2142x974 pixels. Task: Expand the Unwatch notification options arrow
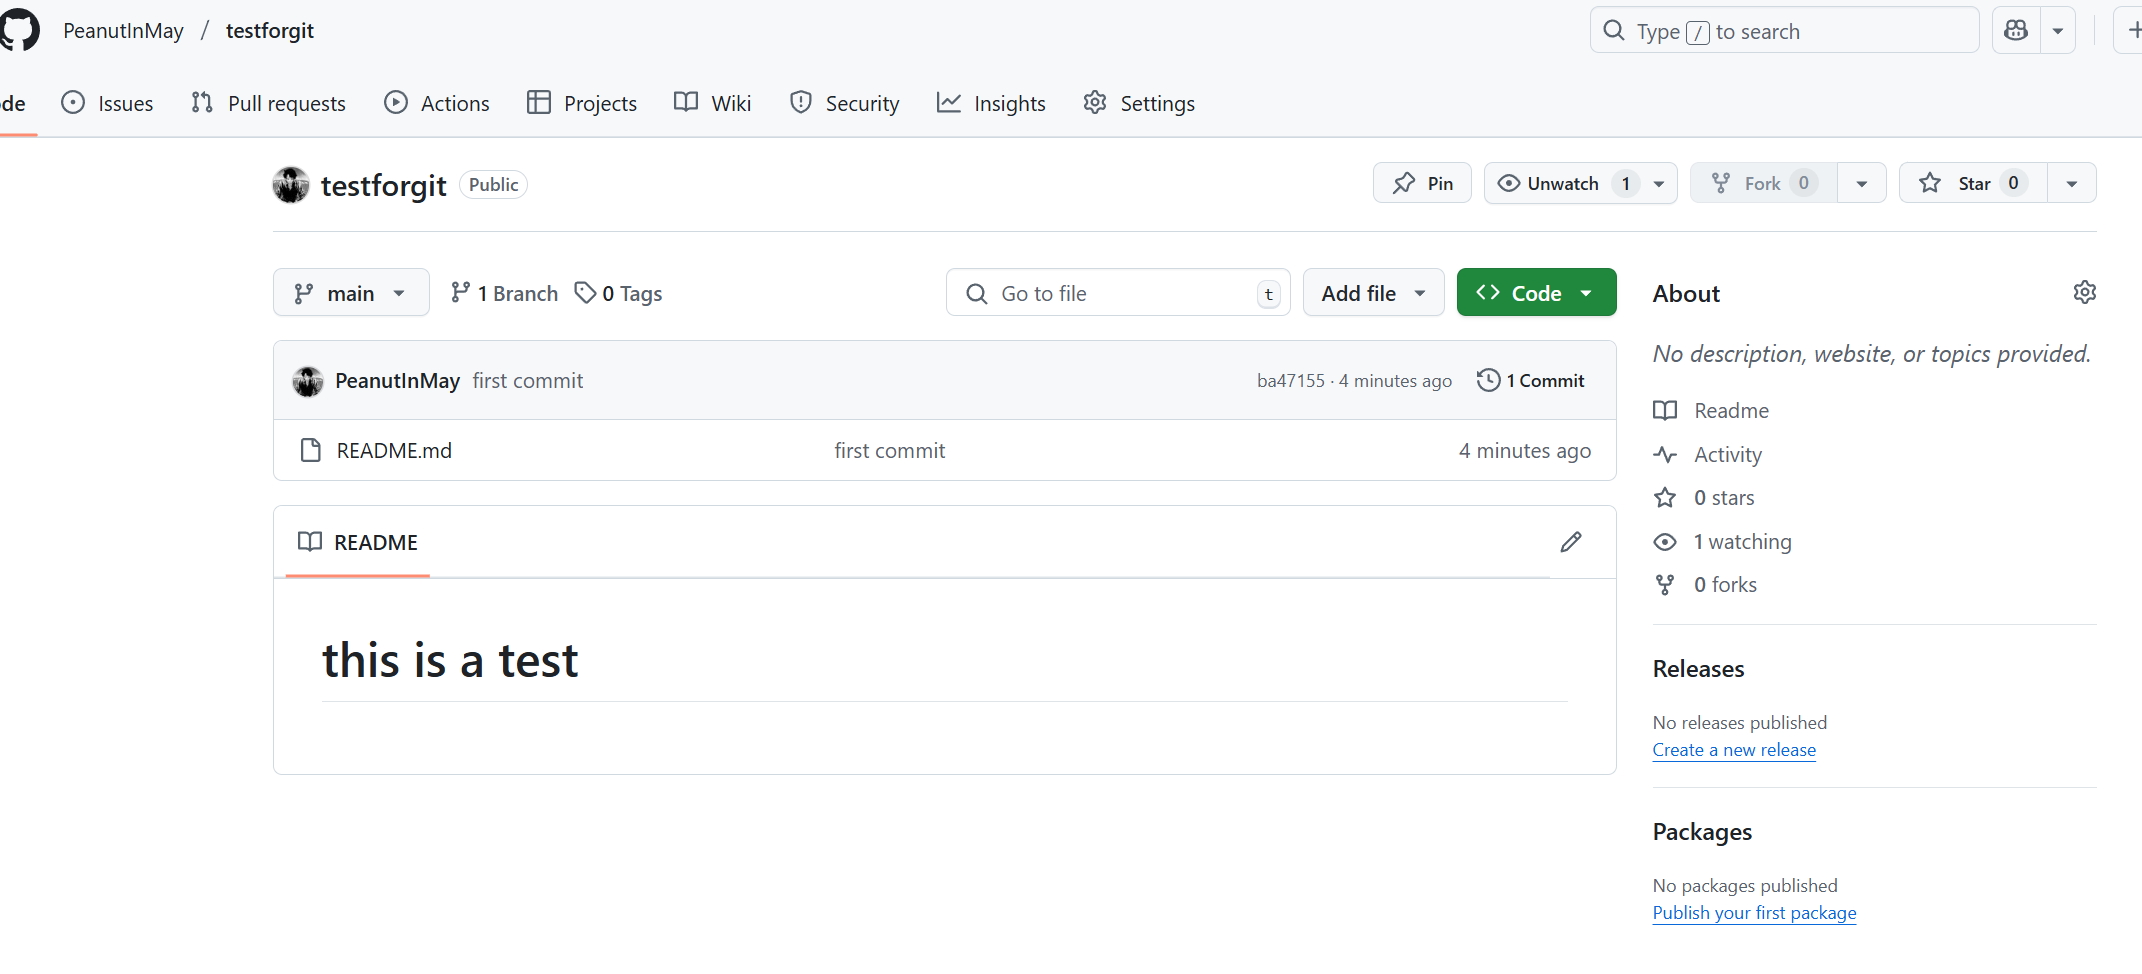click(1659, 183)
